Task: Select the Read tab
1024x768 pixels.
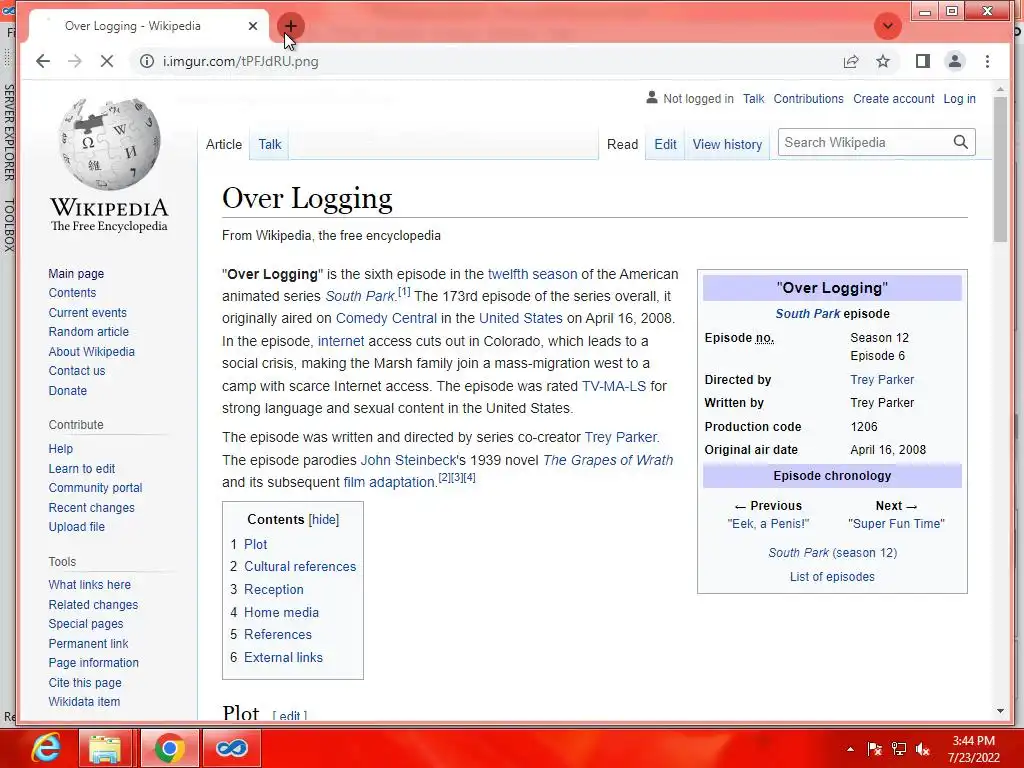Action: point(622,144)
